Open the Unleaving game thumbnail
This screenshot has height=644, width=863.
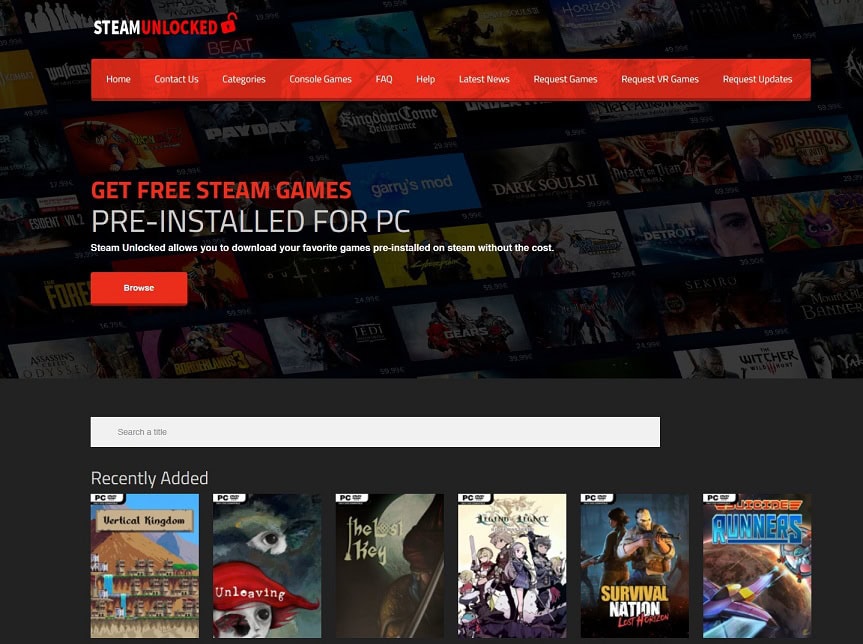tap(267, 566)
